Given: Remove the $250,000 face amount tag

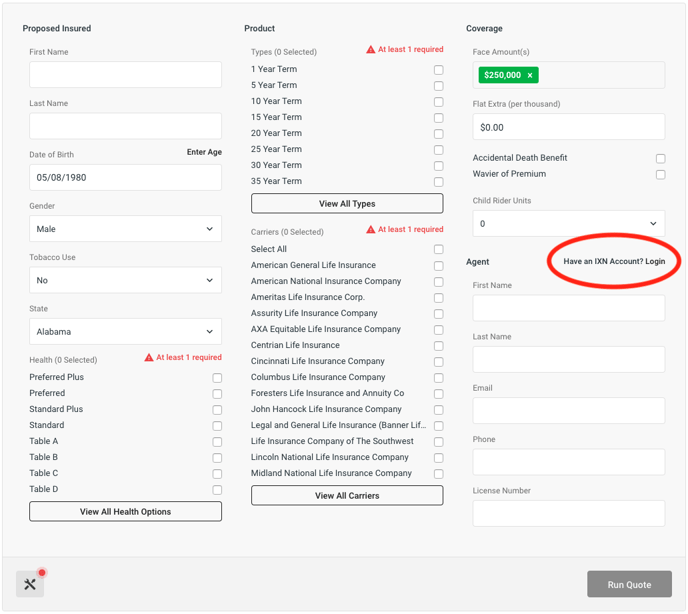Looking at the screenshot, I should pos(530,75).
